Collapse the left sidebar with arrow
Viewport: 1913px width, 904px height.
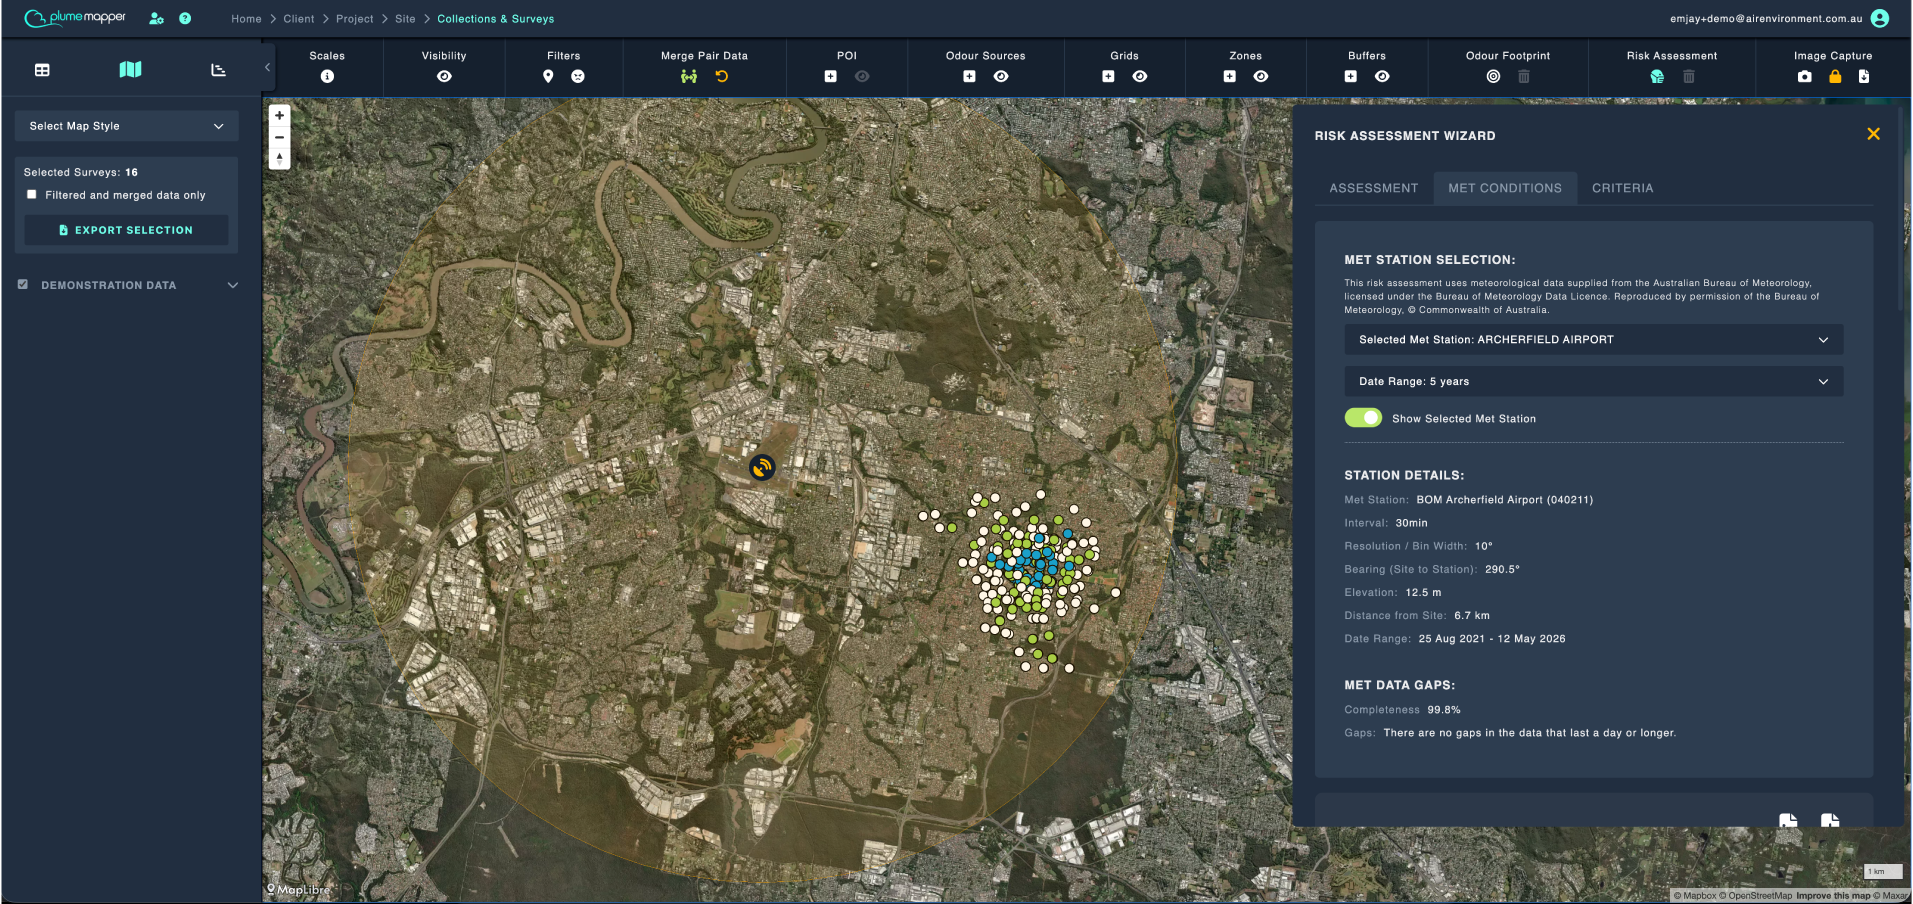coord(267,68)
